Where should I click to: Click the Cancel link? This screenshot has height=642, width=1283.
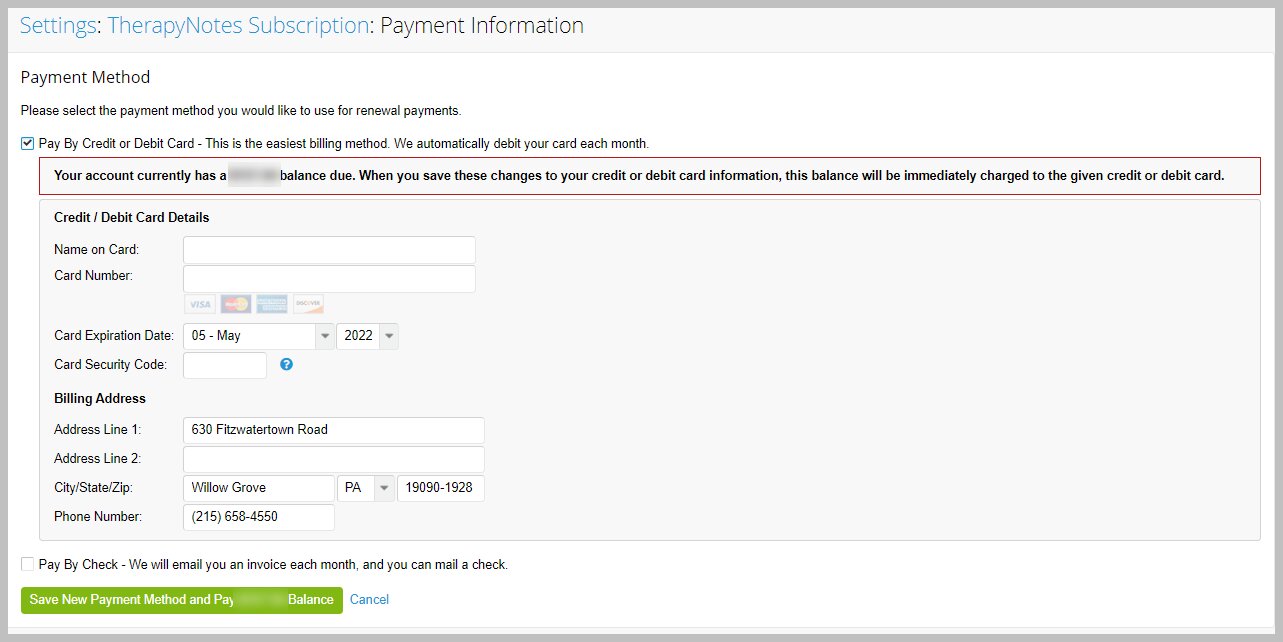369,600
